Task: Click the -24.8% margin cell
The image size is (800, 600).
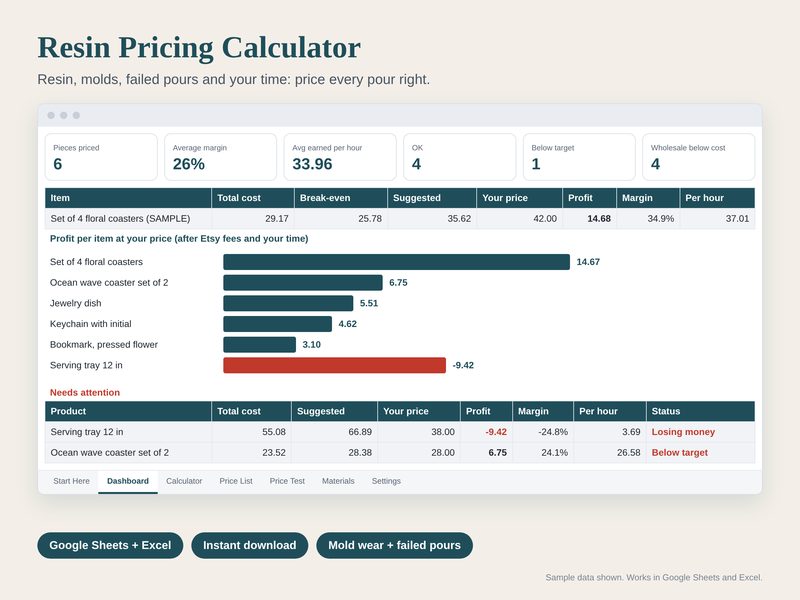Action: click(543, 432)
